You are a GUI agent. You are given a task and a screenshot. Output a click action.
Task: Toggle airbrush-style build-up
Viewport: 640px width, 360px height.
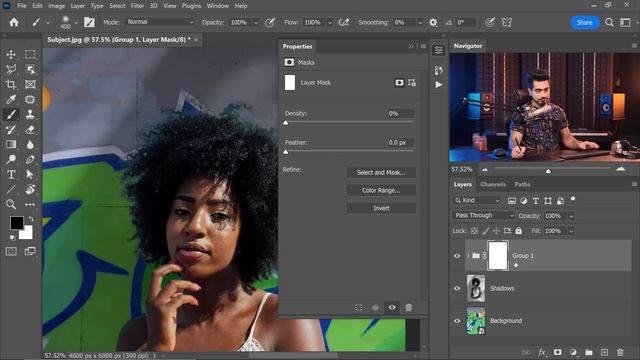pos(344,22)
